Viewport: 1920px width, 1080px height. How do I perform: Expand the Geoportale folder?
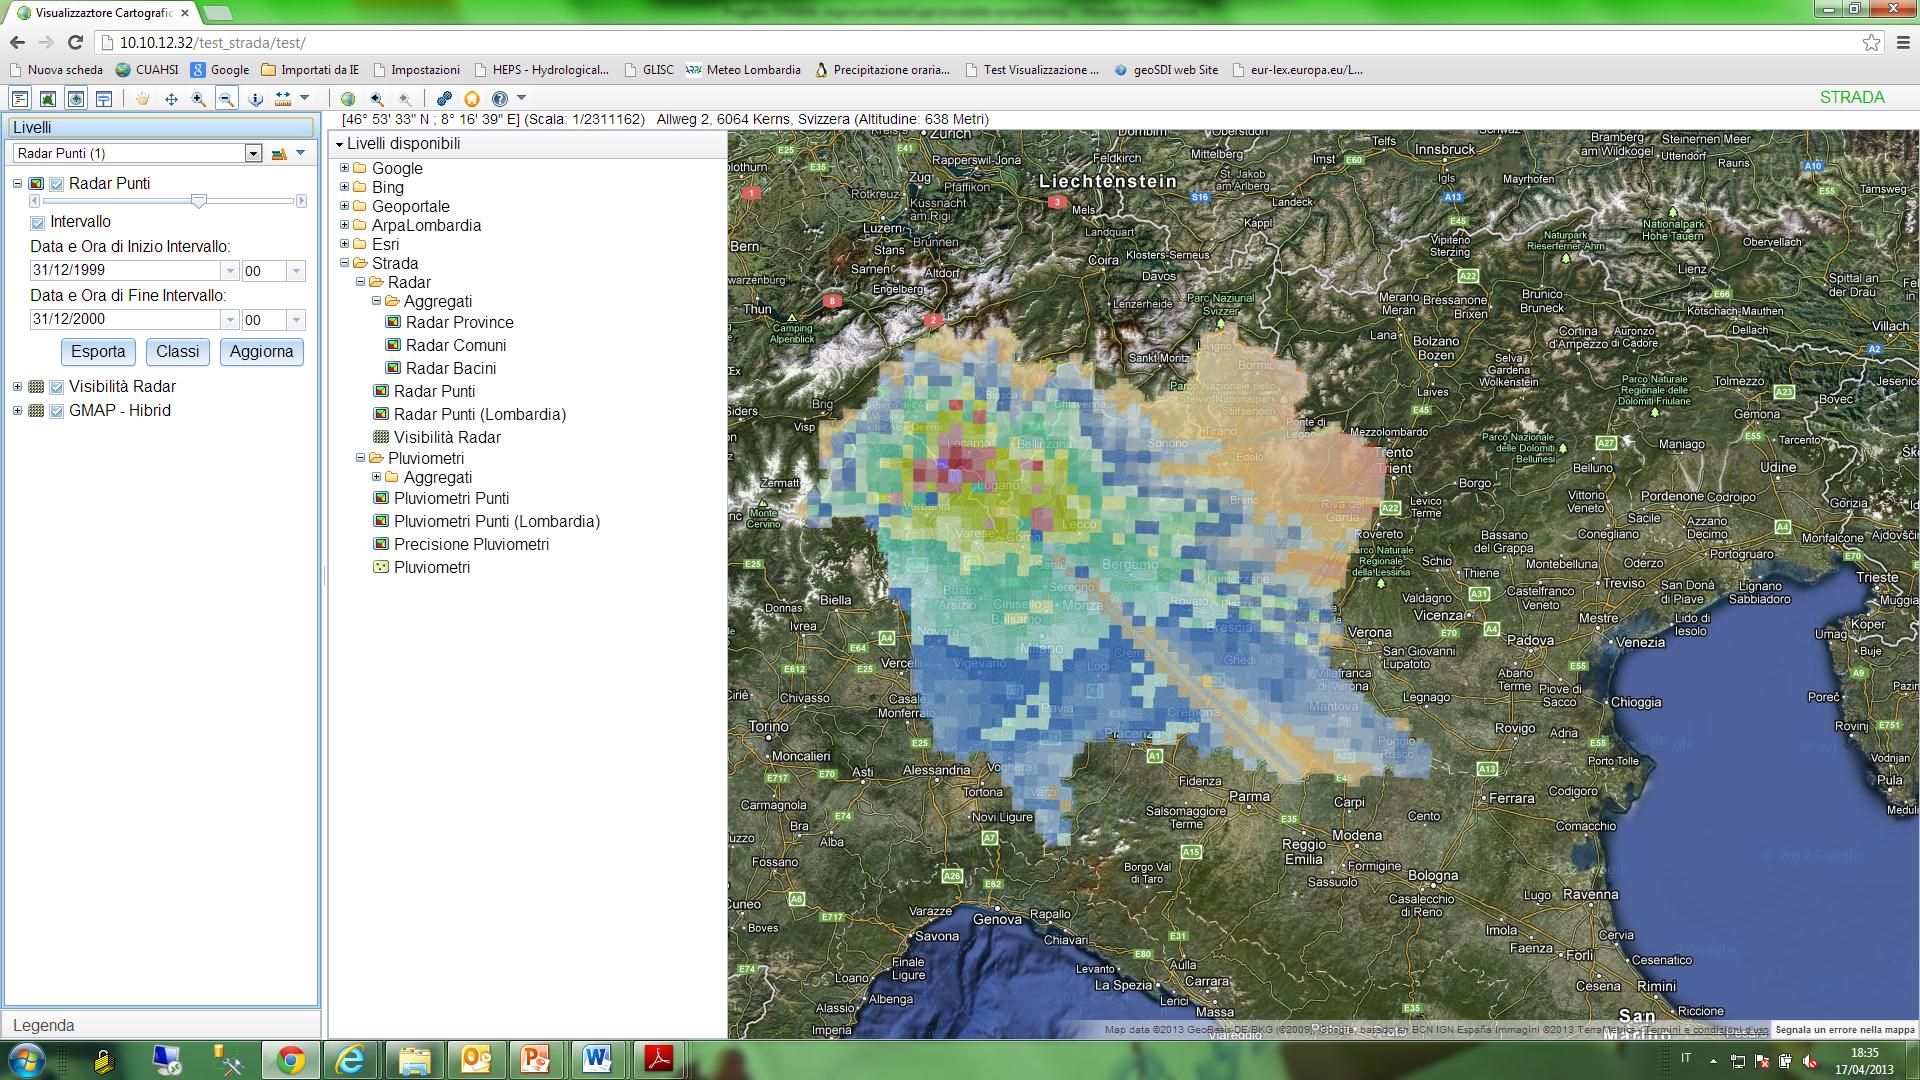(345, 206)
